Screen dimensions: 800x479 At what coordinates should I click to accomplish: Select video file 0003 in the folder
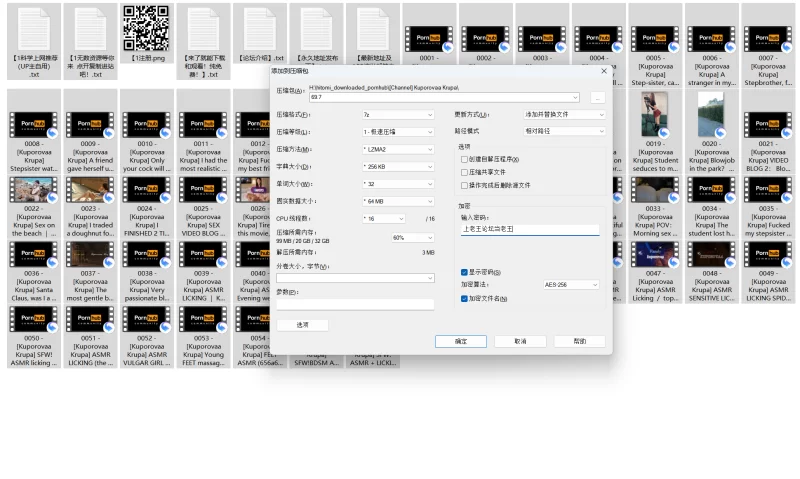click(x=542, y=40)
